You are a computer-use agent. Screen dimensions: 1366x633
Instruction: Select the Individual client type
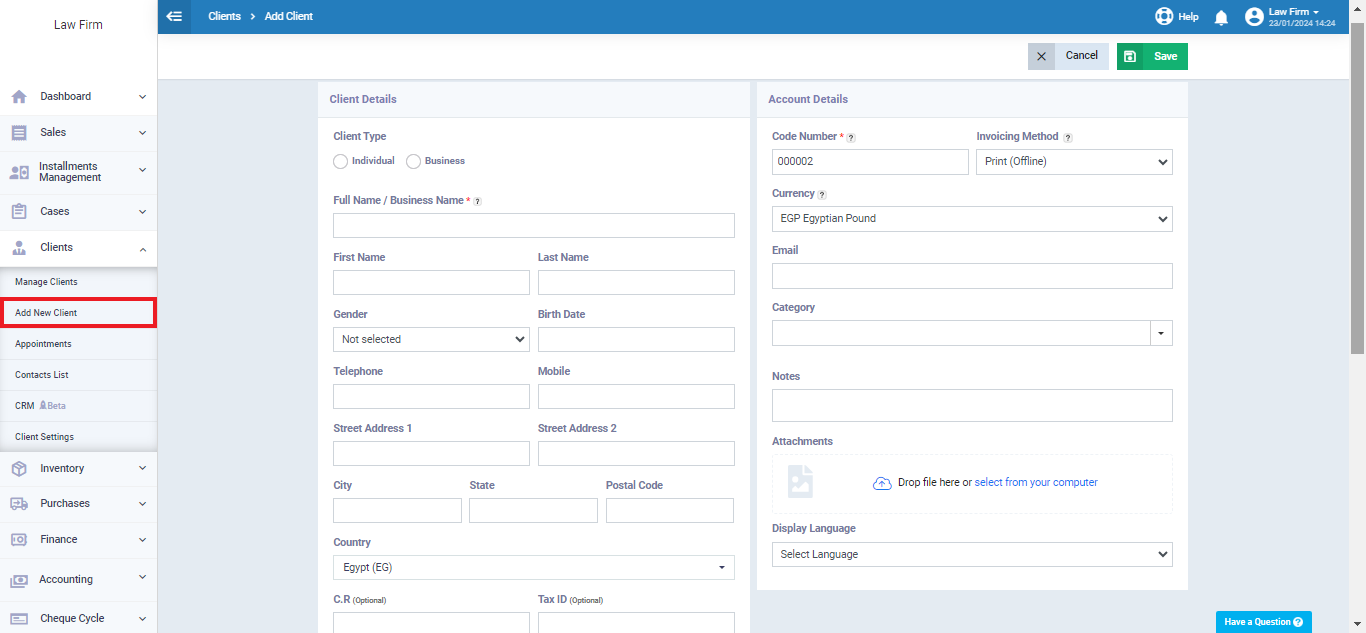click(340, 161)
